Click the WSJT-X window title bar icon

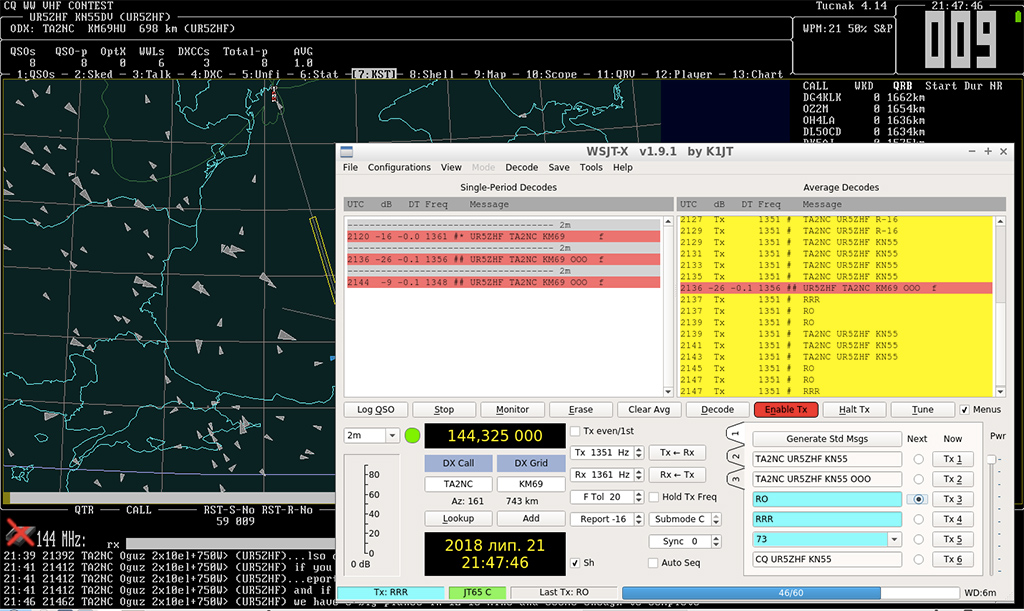pos(347,151)
